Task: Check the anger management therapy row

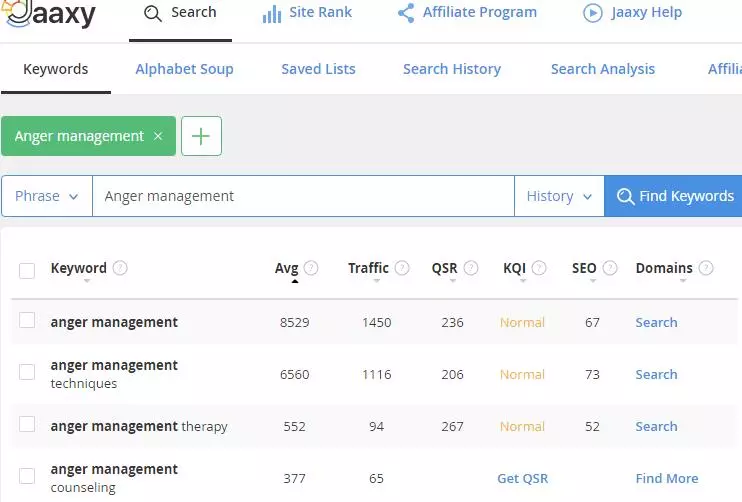Action: 27,424
